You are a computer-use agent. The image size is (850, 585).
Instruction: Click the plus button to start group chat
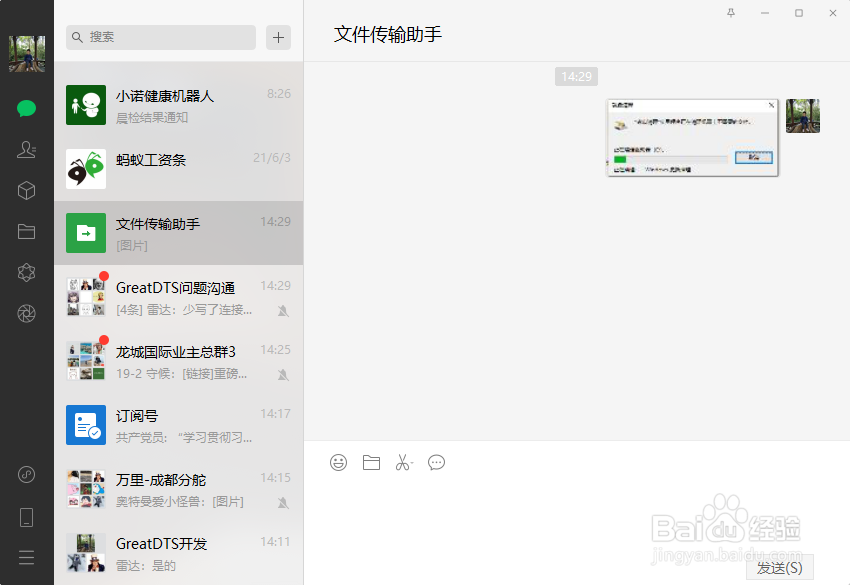click(x=278, y=37)
